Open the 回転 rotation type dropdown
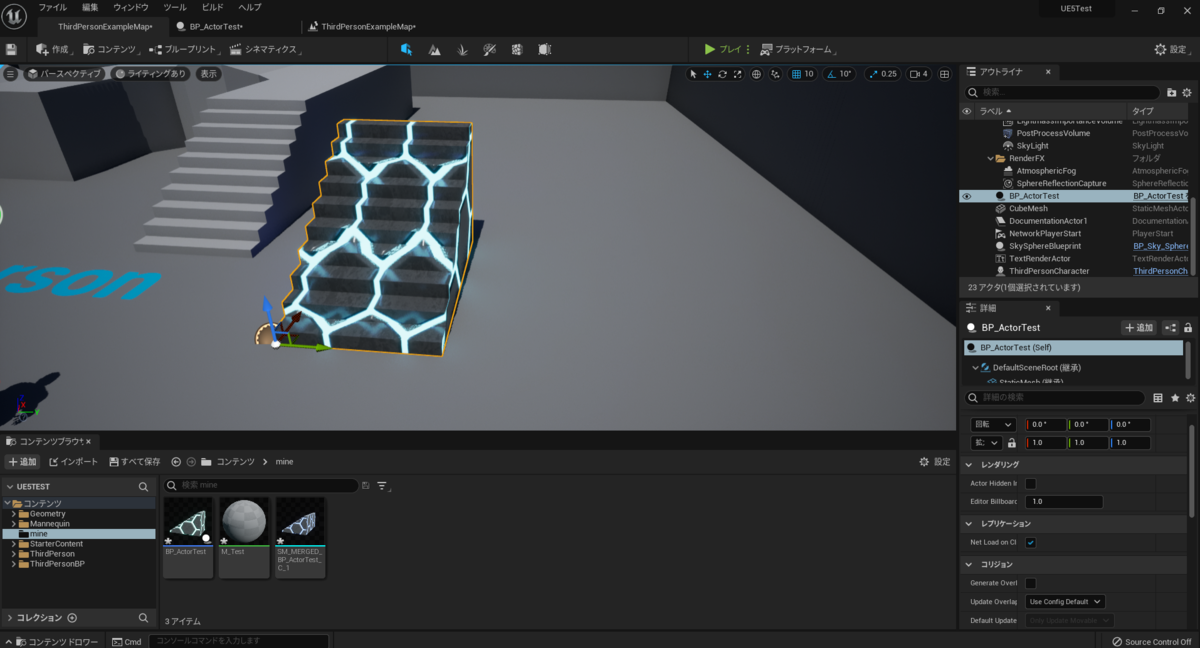This screenshot has width=1200, height=648. pyautogui.click(x=994, y=425)
